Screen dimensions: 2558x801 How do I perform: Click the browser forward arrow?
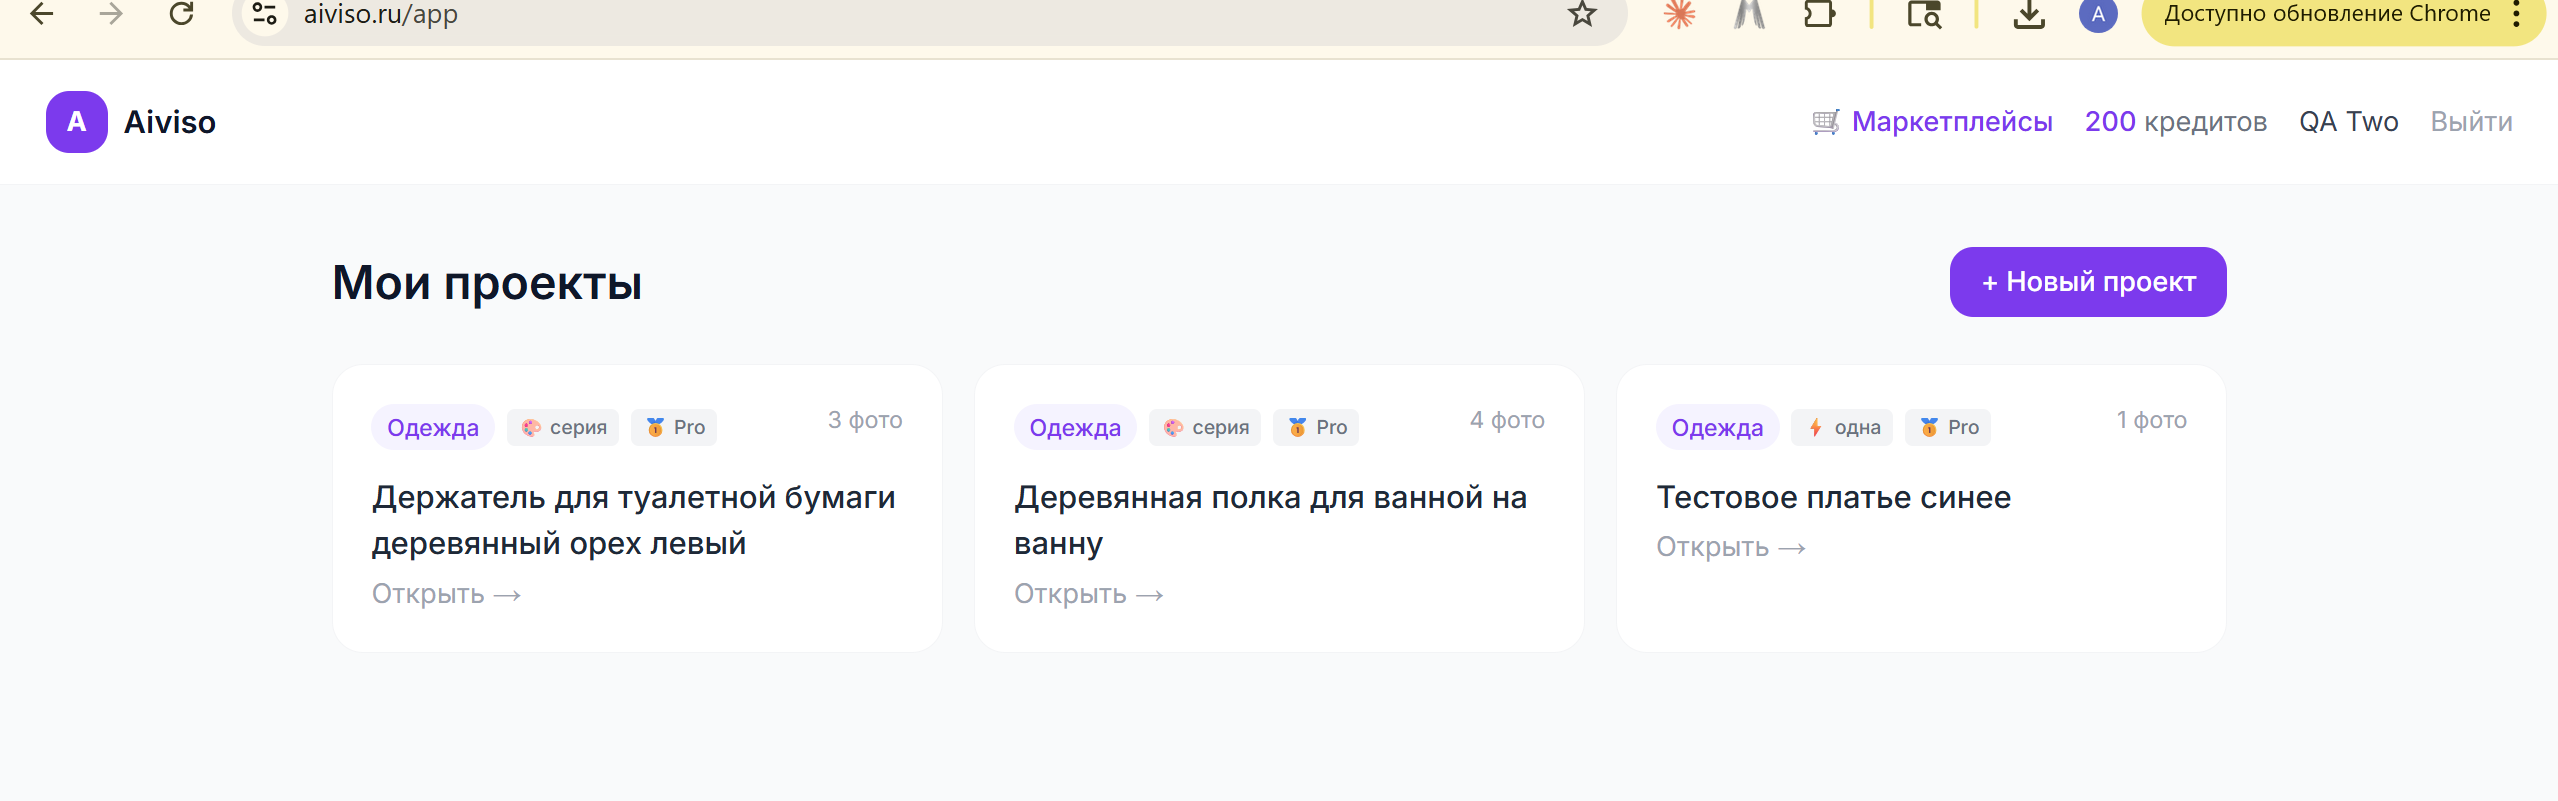111,14
